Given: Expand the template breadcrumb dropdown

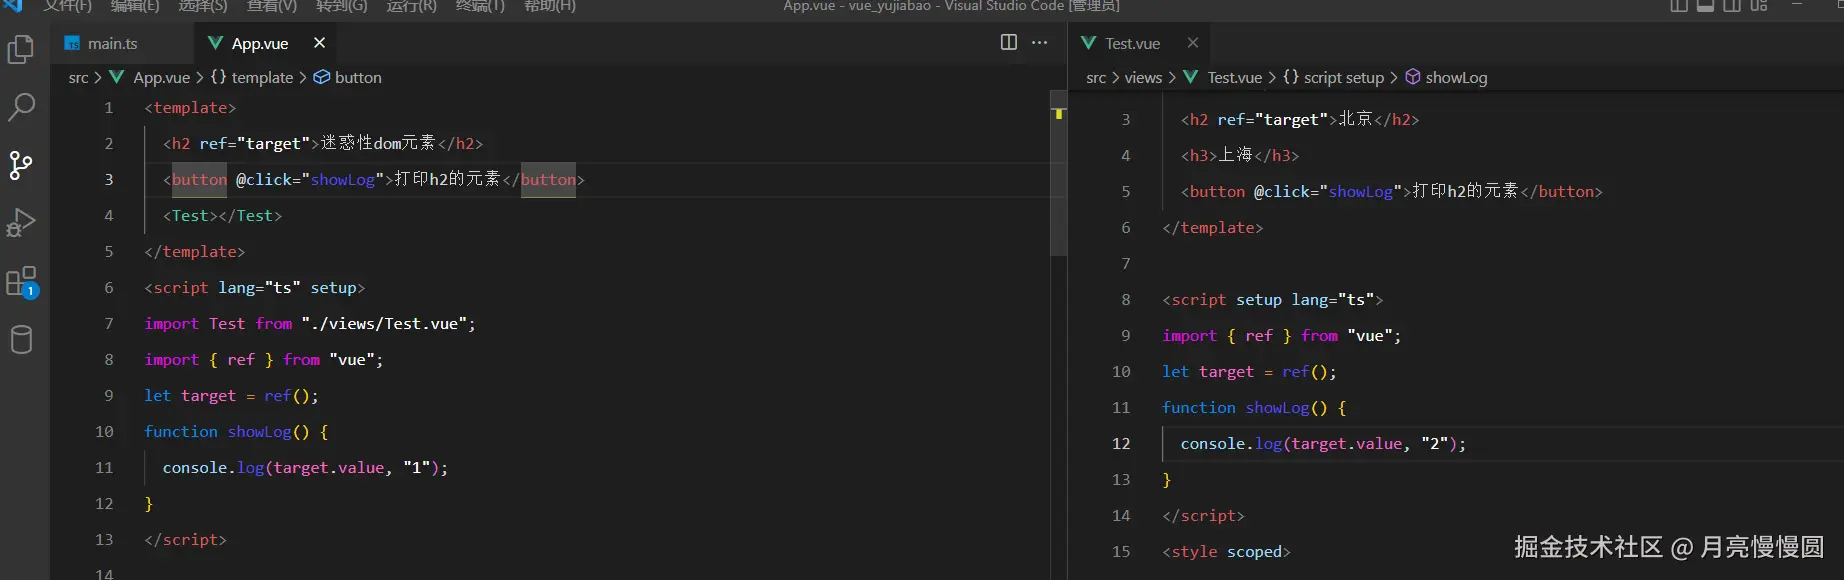Looking at the screenshot, I should 262,77.
